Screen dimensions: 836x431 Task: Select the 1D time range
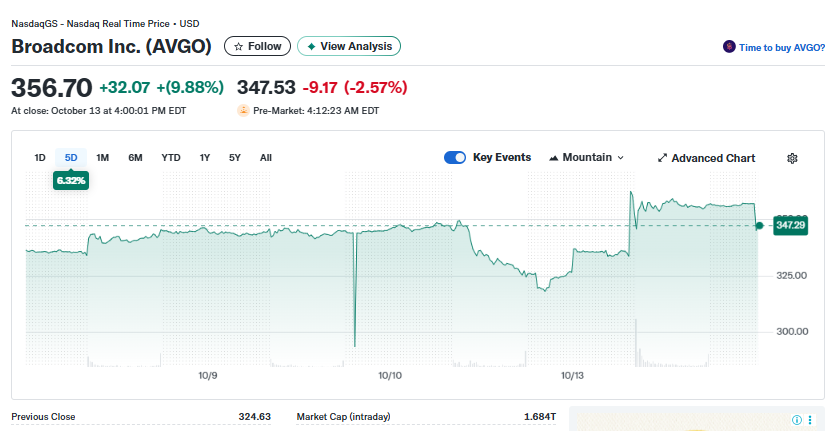pos(40,157)
